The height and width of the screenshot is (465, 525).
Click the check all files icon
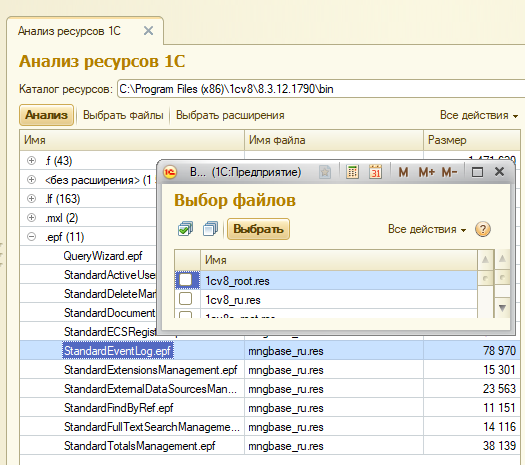[x=185, y=229]
